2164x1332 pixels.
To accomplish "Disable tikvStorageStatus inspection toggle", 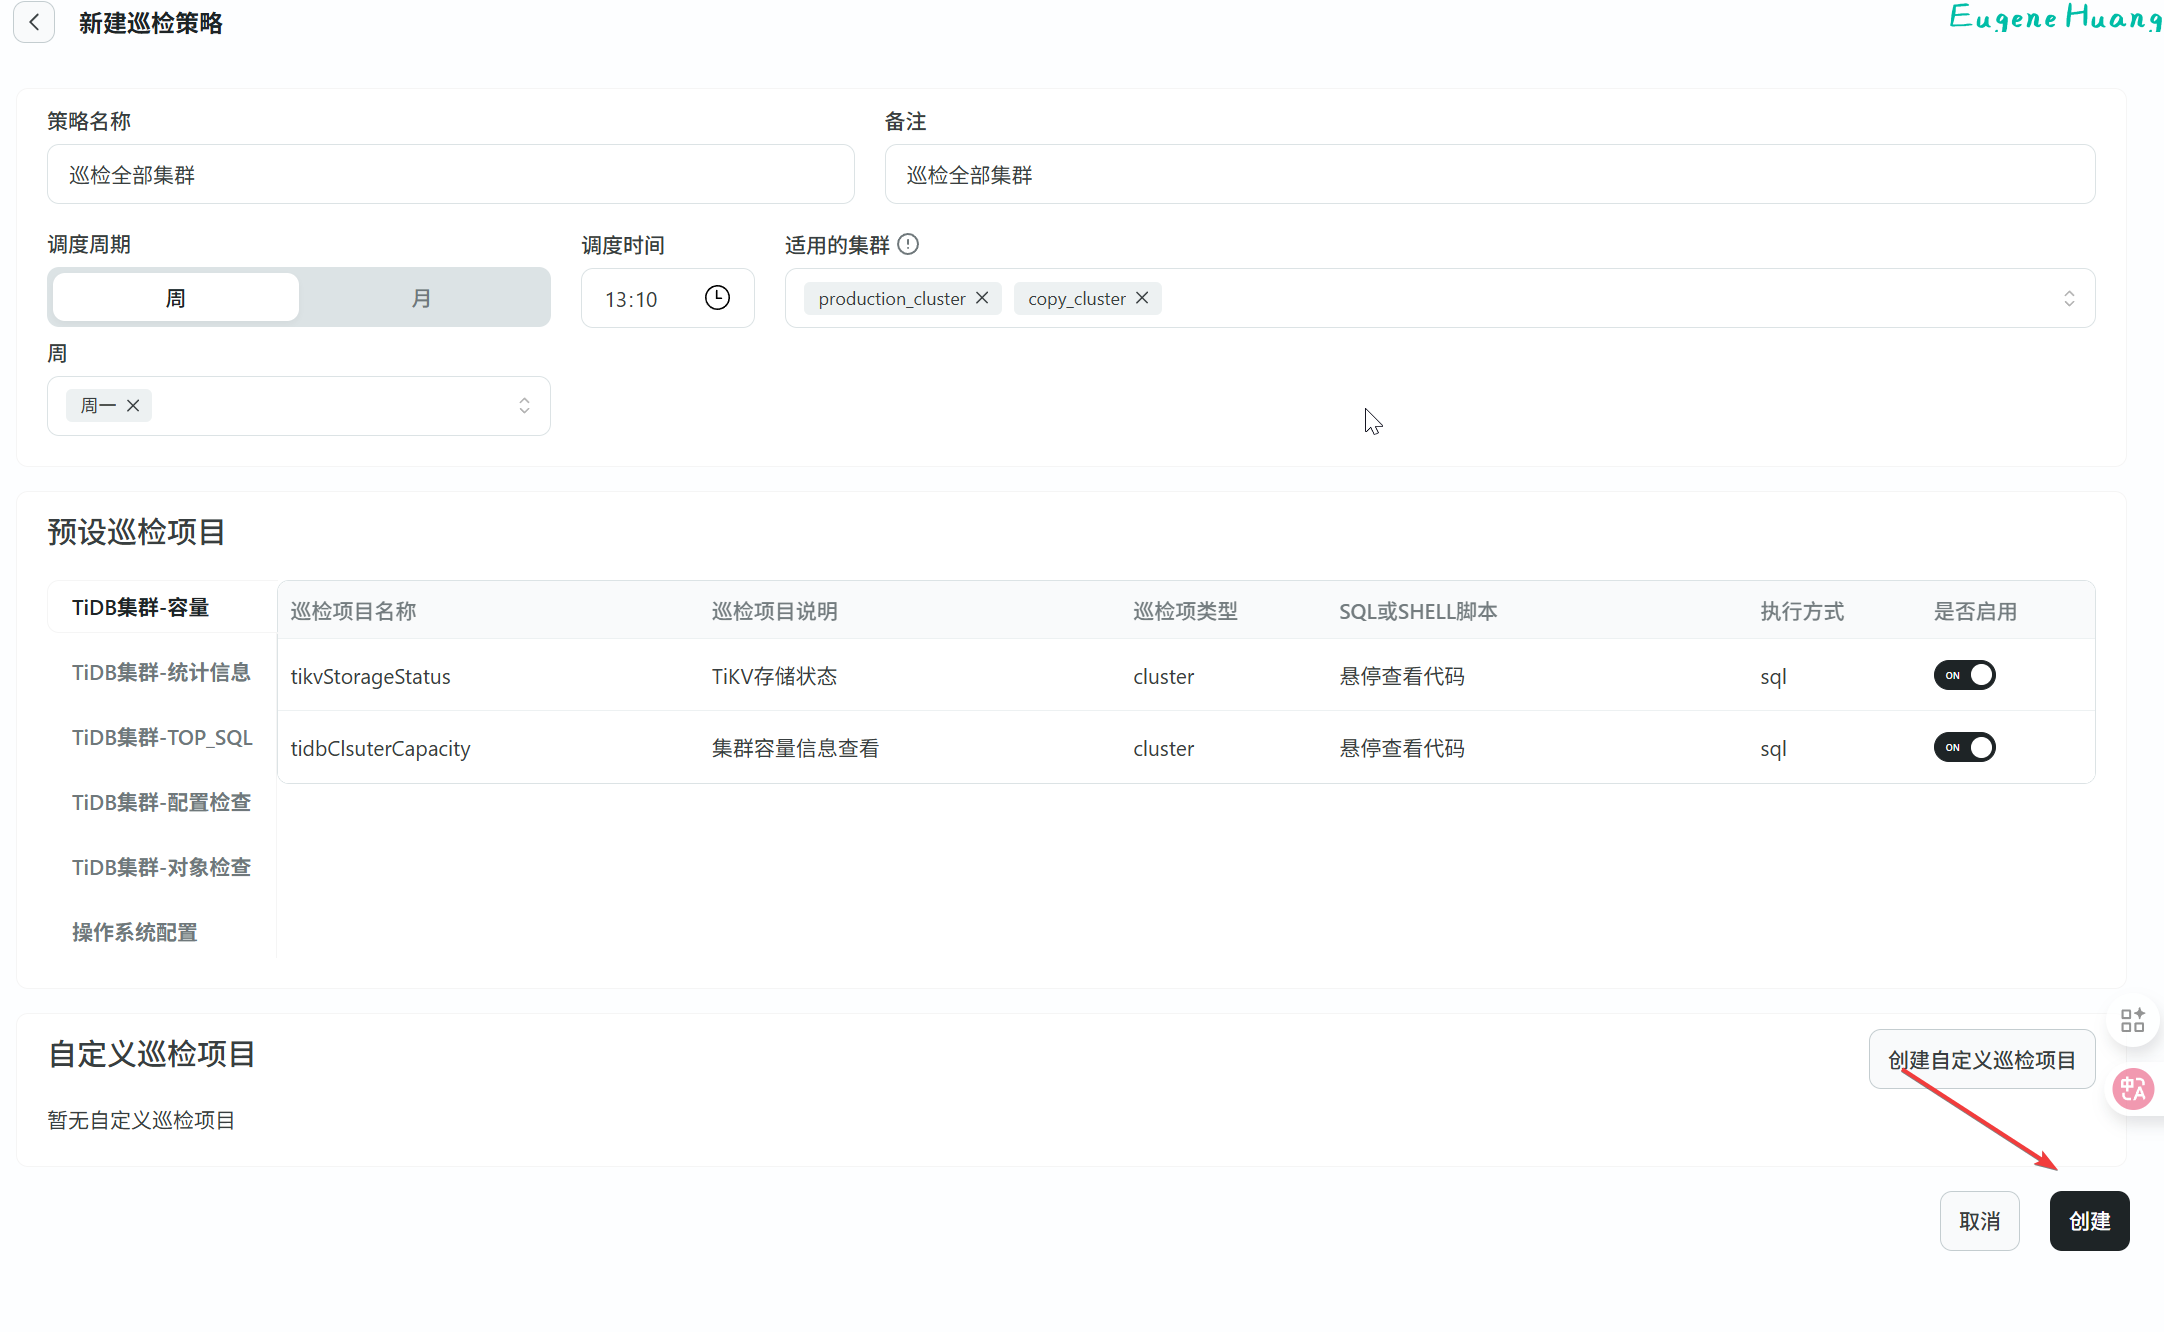I will [x=1964, y=675].
